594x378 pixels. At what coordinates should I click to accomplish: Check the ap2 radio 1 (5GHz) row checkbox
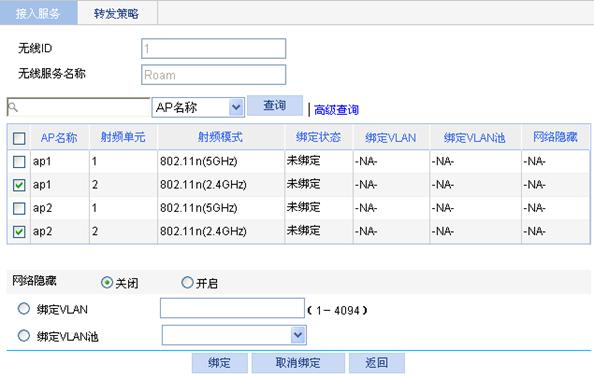[x=19, y=208]
